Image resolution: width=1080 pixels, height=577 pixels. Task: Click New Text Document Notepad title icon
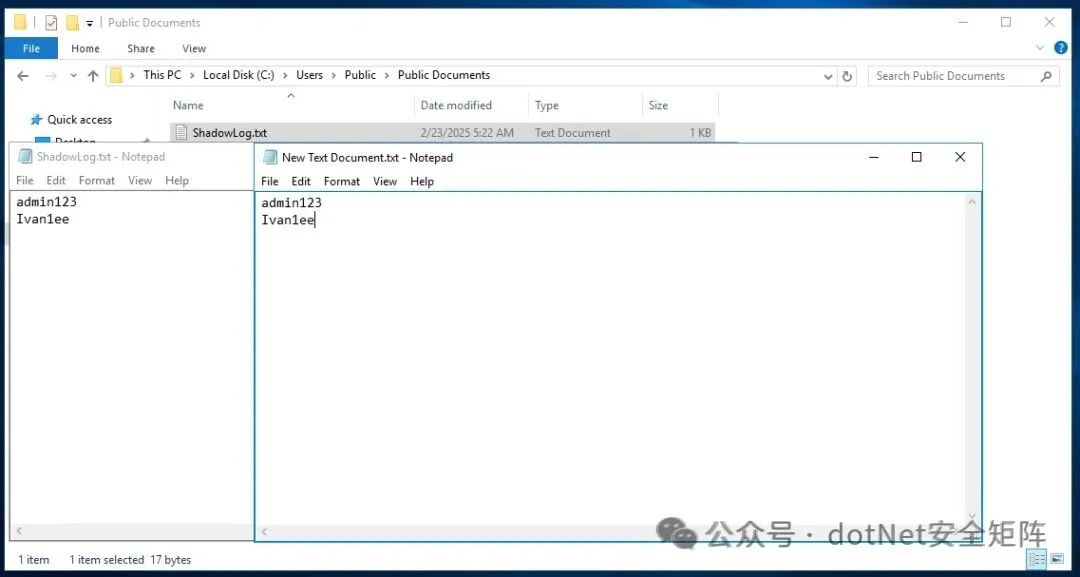coord(270,157)
